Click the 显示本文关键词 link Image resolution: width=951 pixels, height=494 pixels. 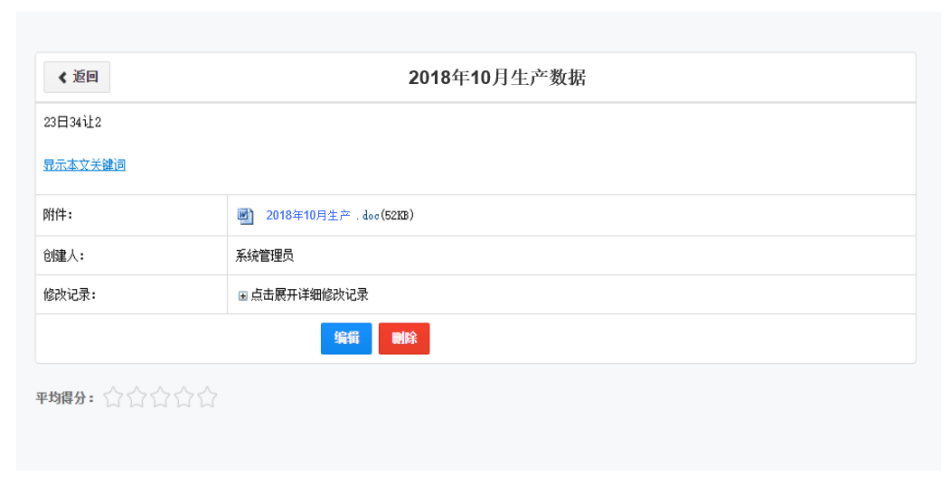84,165
